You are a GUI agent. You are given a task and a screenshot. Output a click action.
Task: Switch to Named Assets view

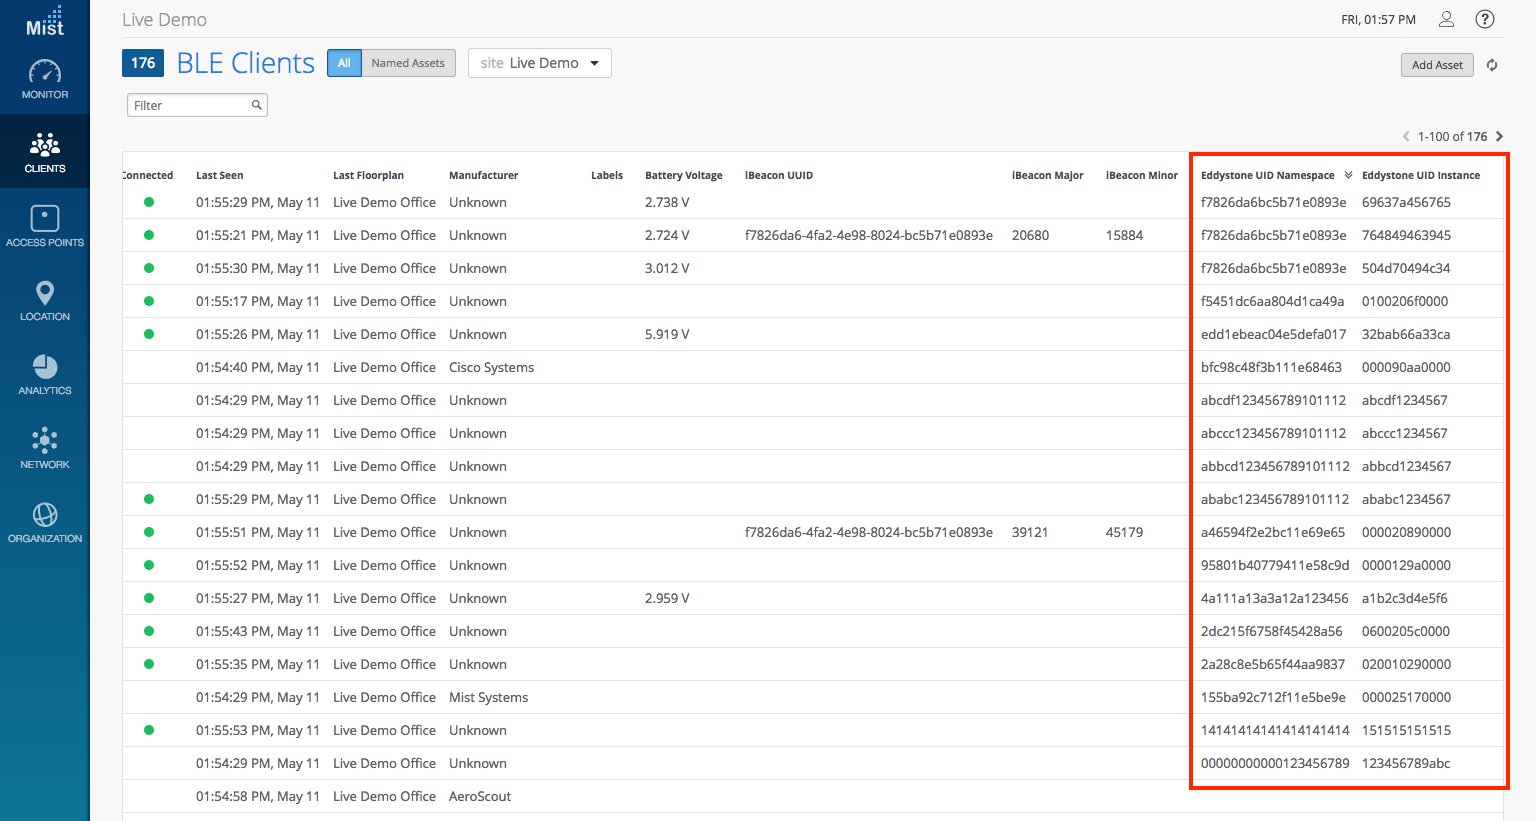pyautogui.click(x=408, y=63)
